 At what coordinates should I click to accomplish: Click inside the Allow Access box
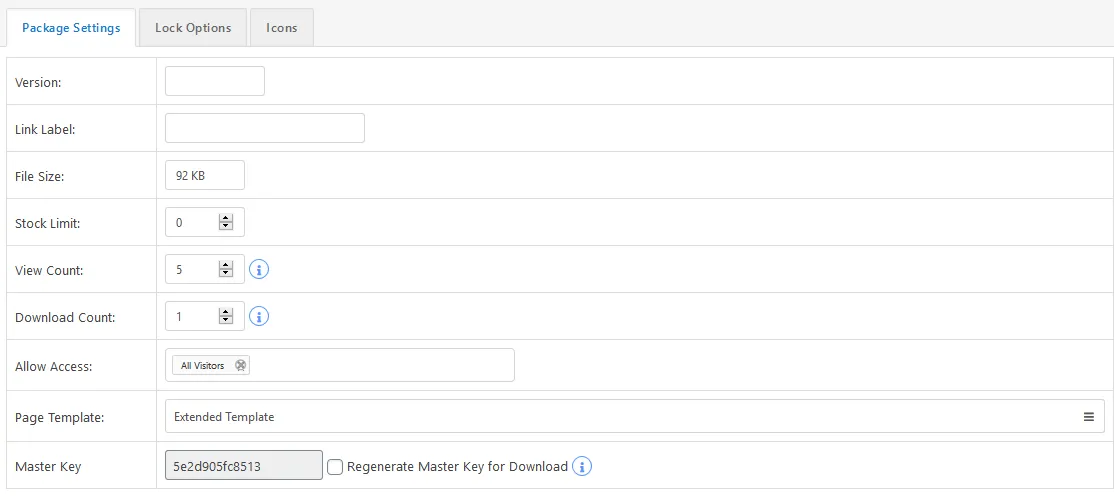tap(340, 365)
